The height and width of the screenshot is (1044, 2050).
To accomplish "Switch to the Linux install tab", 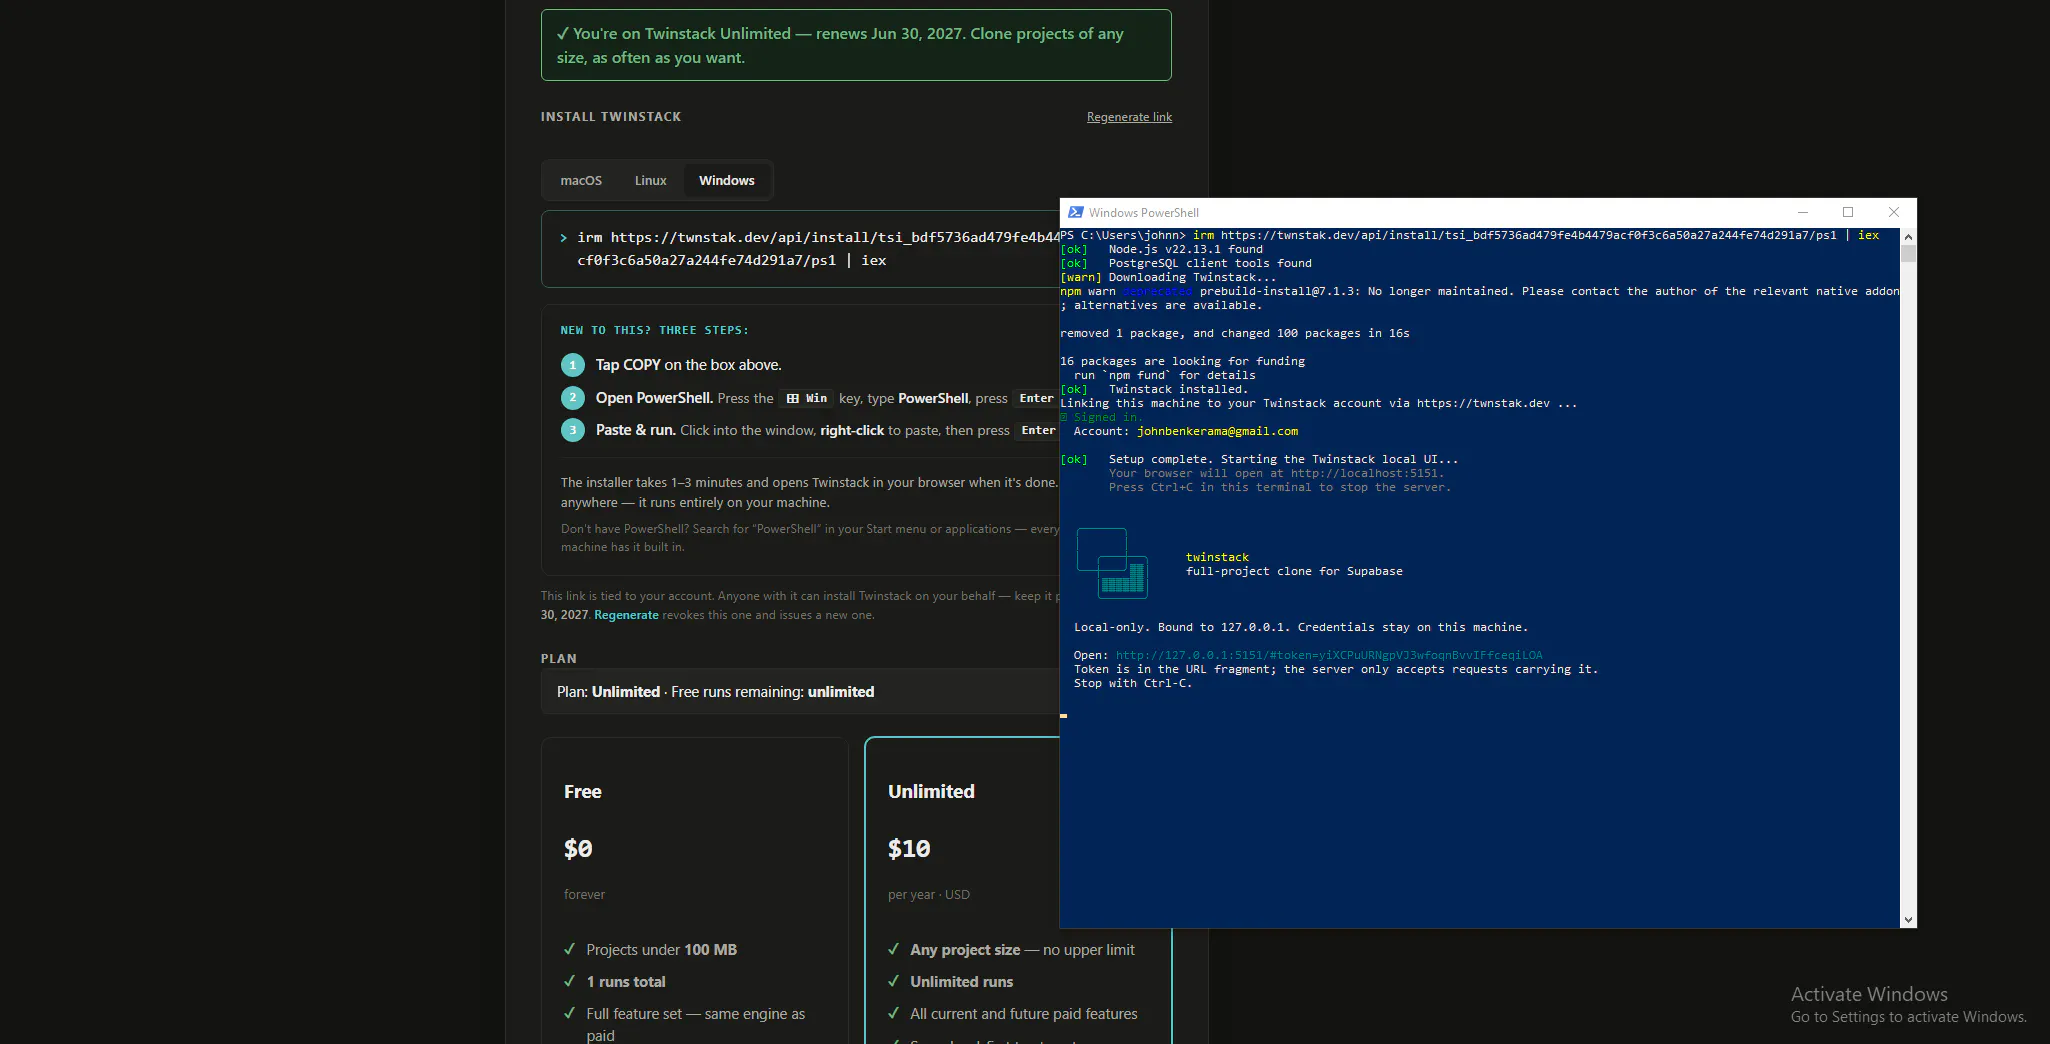I will click(x=650, y=181).
